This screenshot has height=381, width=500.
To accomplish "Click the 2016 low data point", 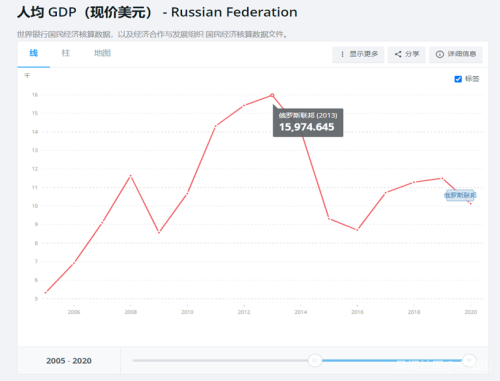I will coord(357,230).
